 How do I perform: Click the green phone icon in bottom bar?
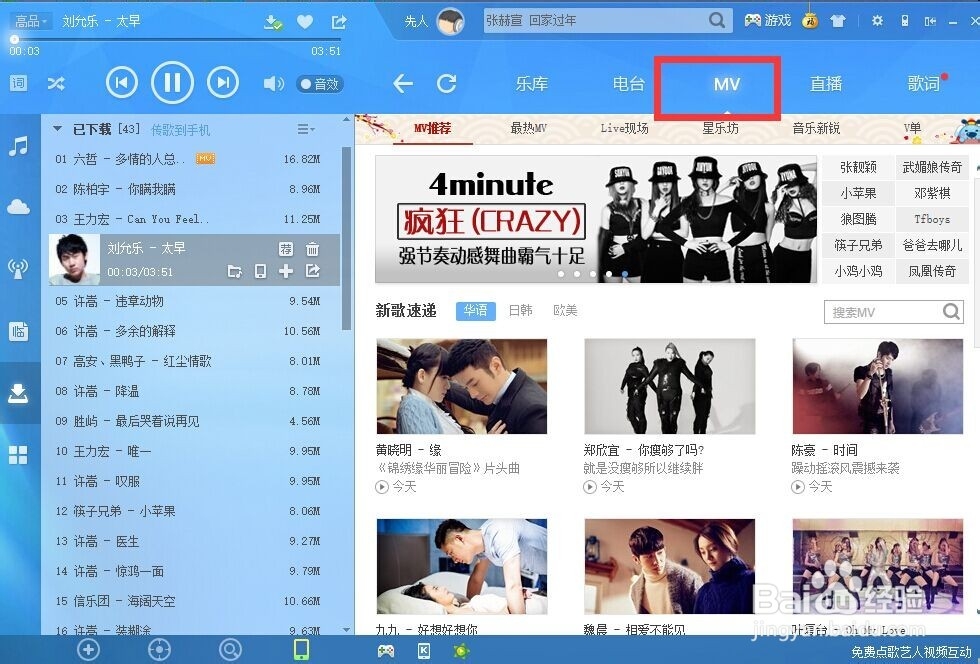(301, 650)
